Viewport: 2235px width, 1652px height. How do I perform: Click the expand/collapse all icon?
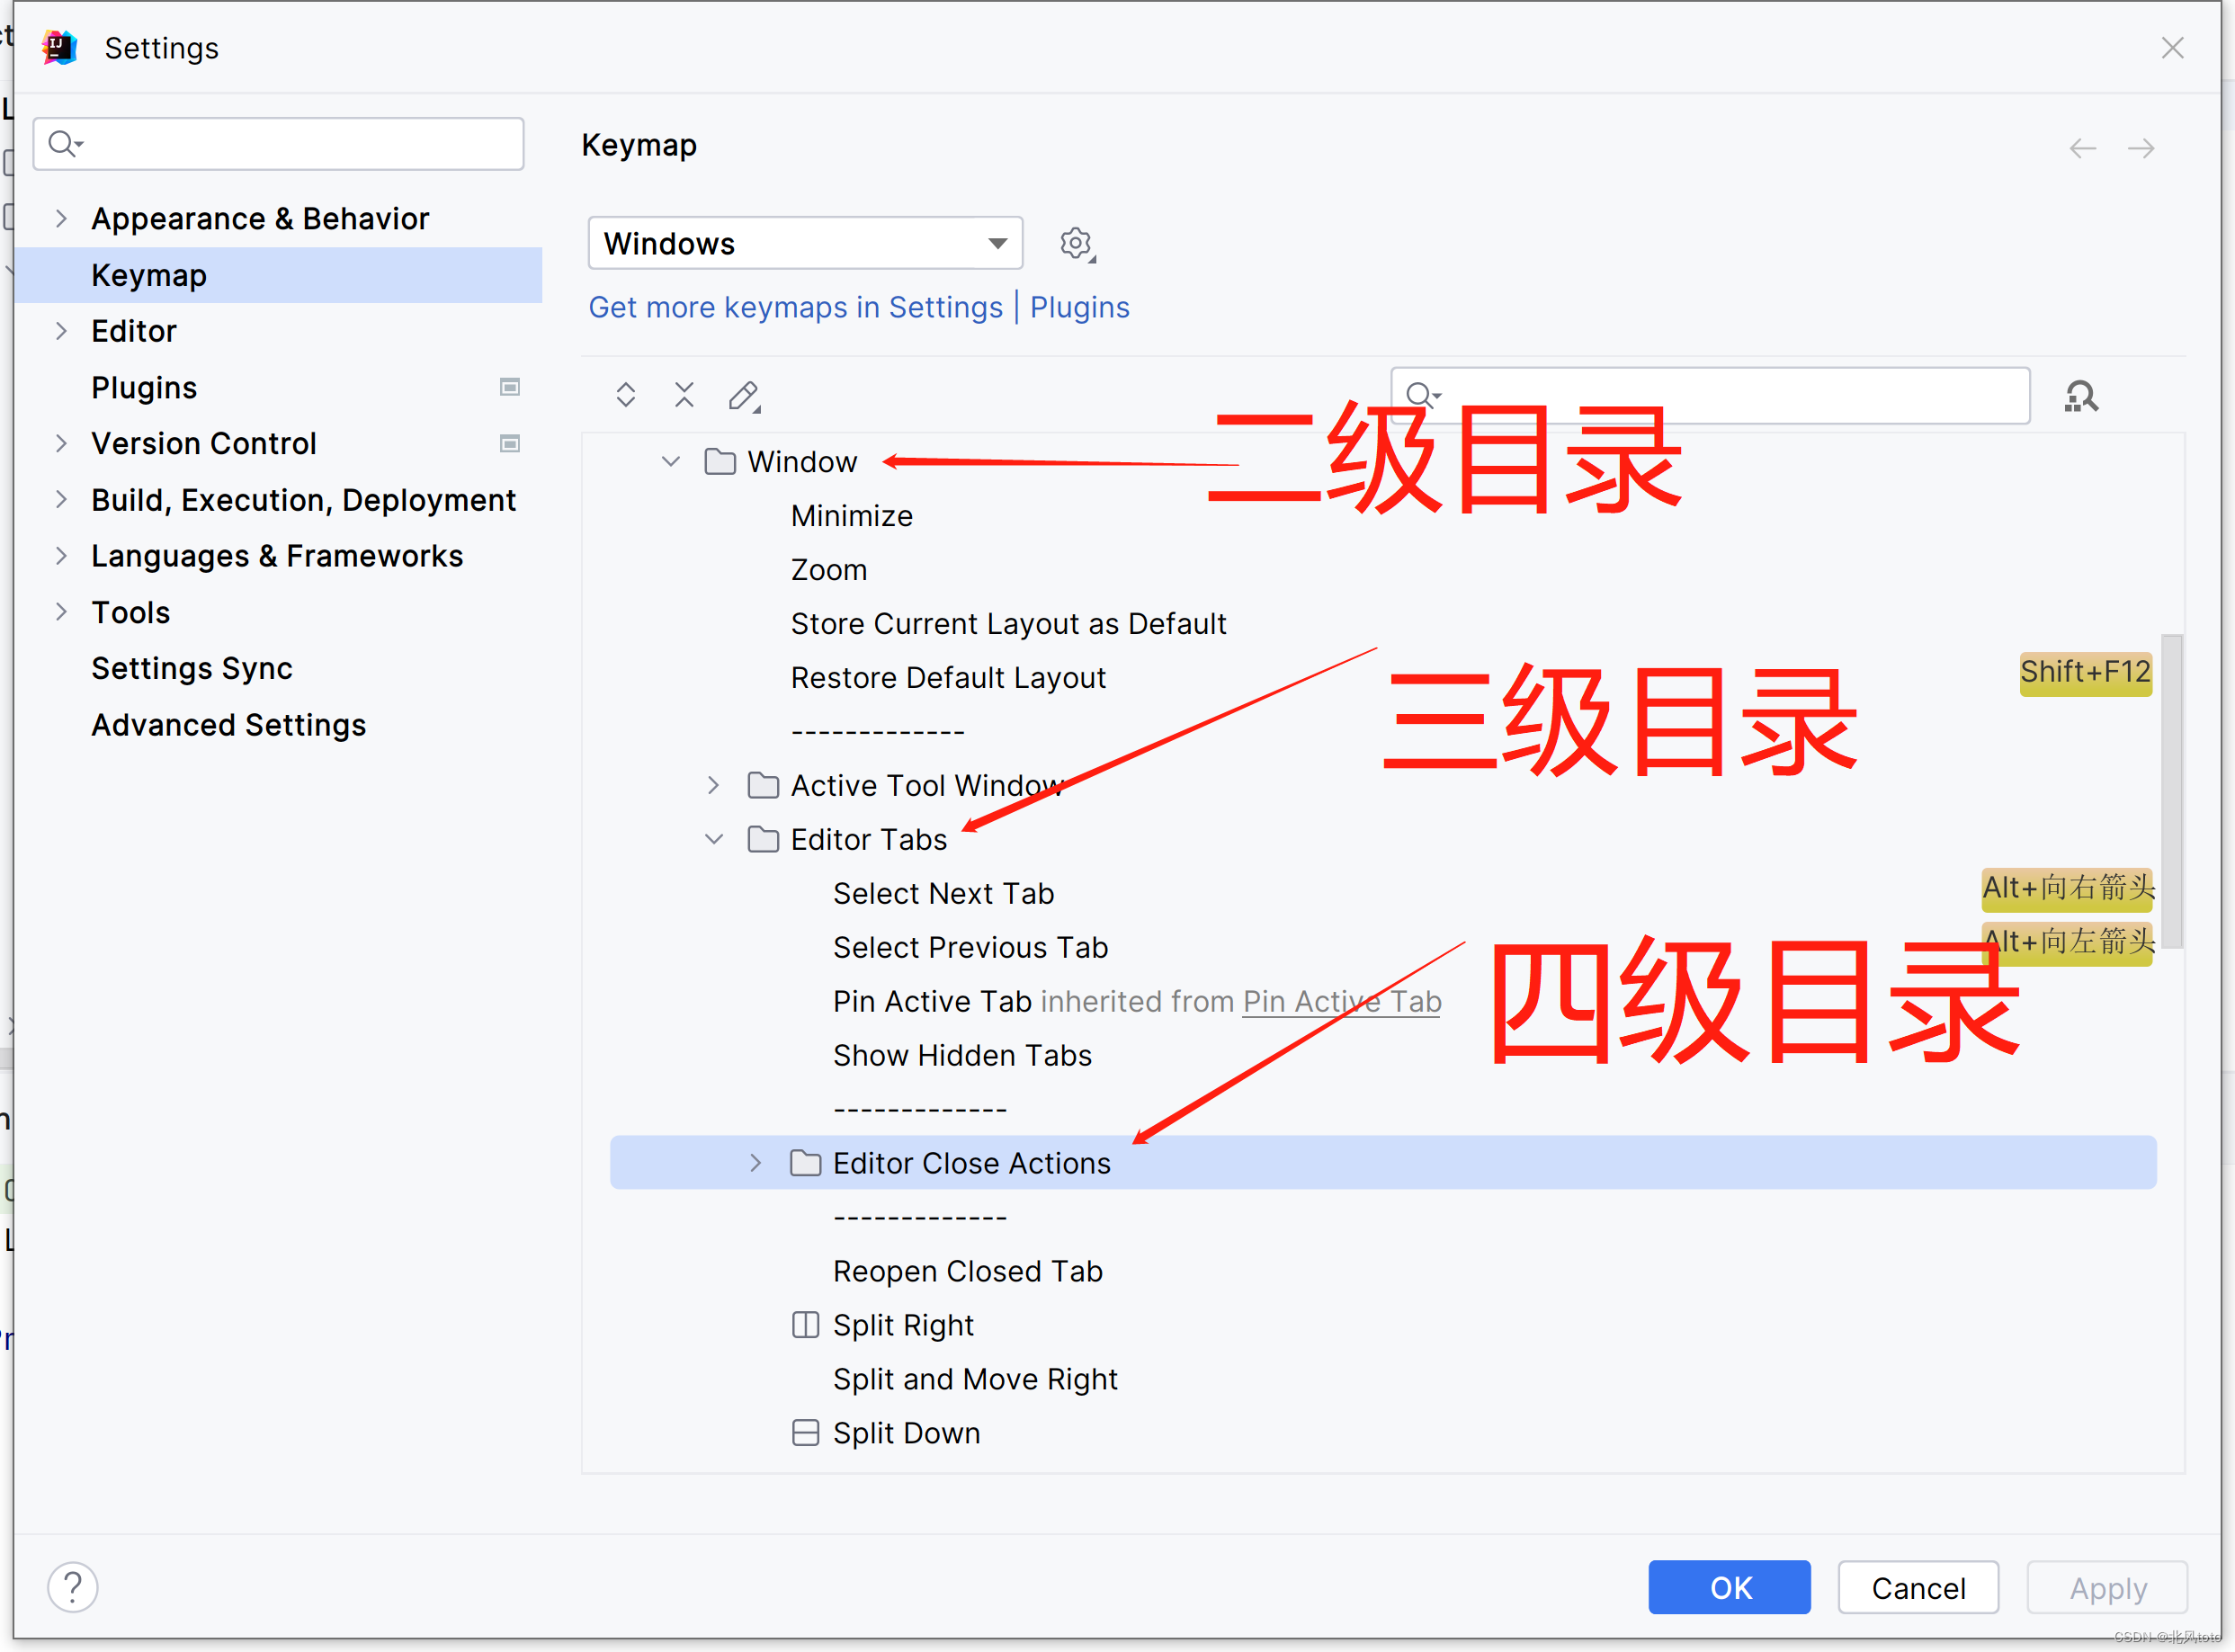pyautogui.click(x=626, y=396)
